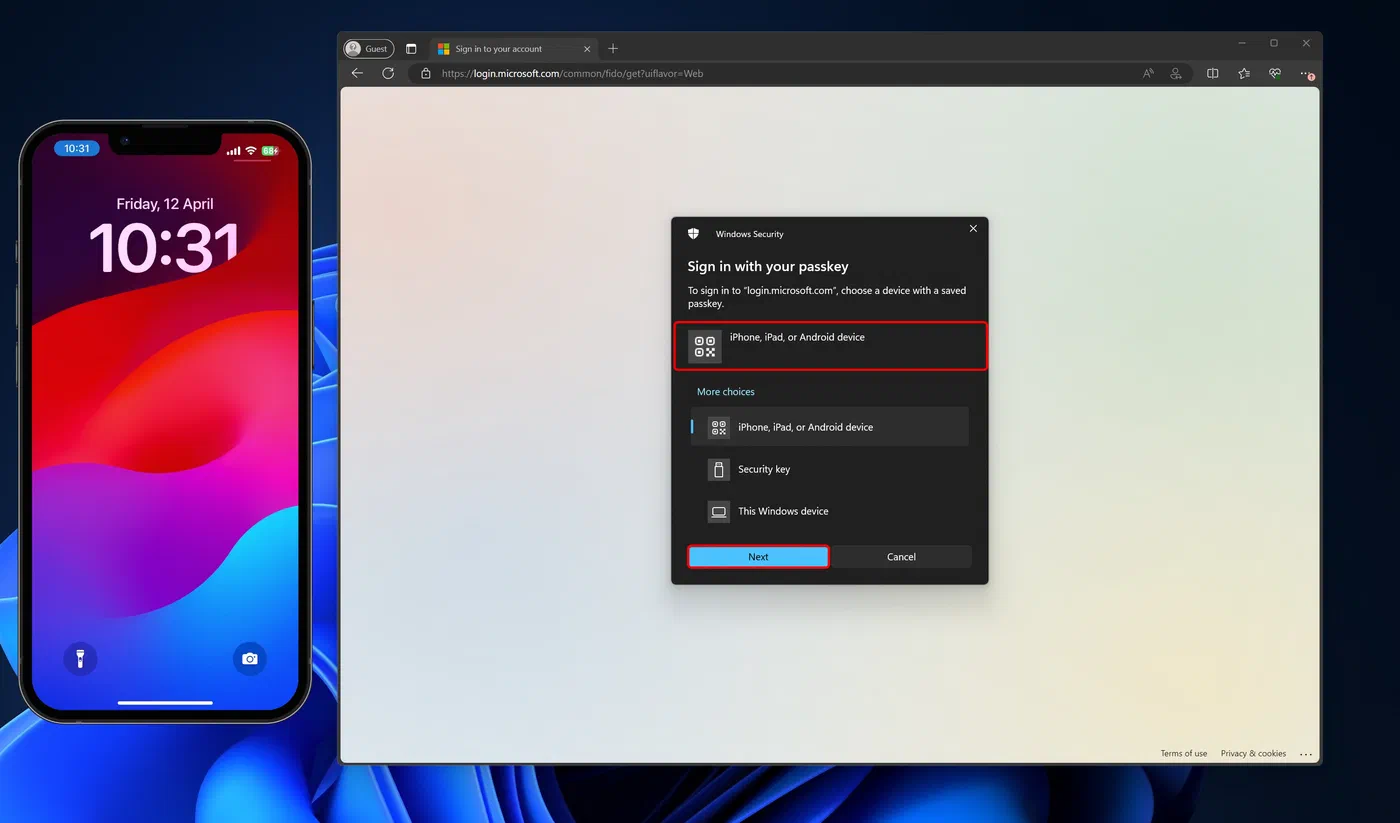Close the Windows Security dialog
The height and width of the screenshot is (823, 1400).
point(973,229)
